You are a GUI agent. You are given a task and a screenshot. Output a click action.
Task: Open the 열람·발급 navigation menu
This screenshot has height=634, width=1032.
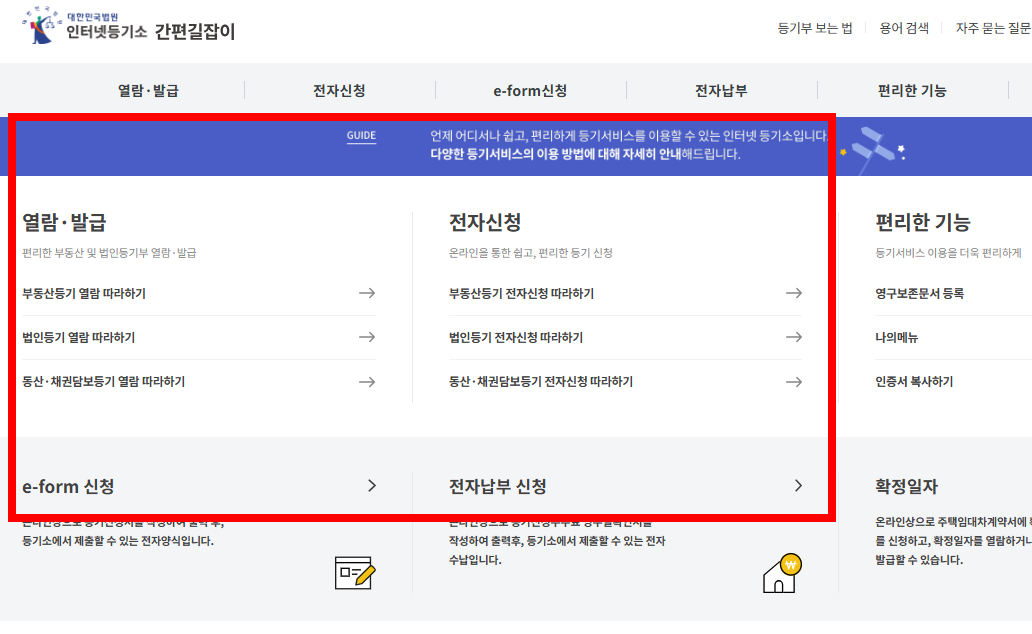146,89
